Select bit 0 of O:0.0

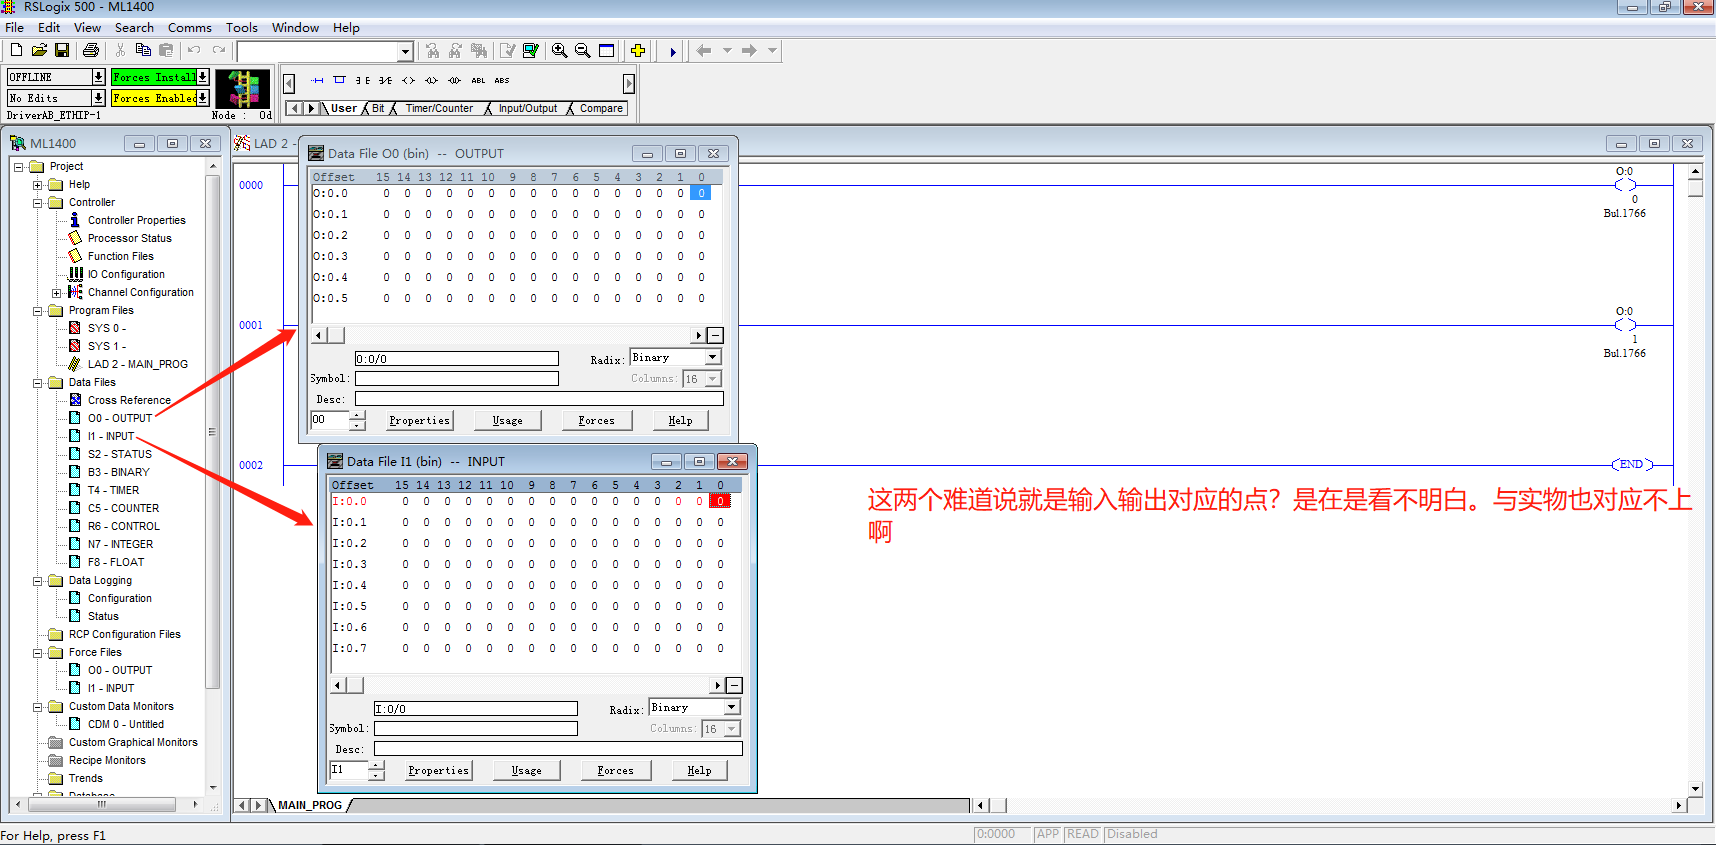[701, 193]
